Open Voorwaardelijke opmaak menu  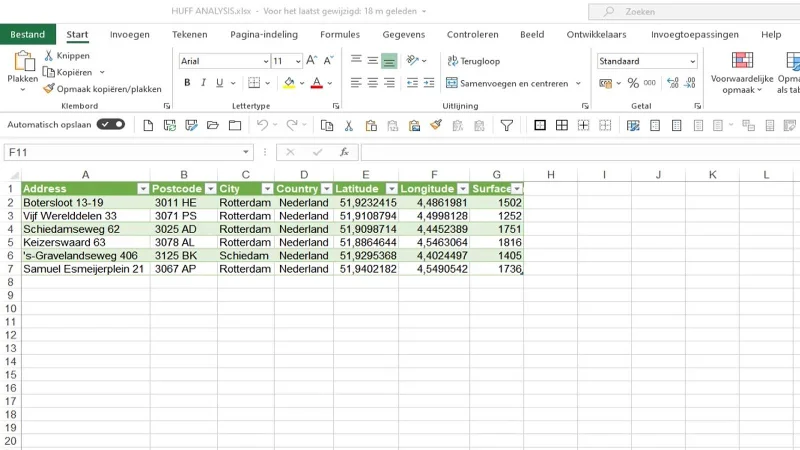coord(742,72)
